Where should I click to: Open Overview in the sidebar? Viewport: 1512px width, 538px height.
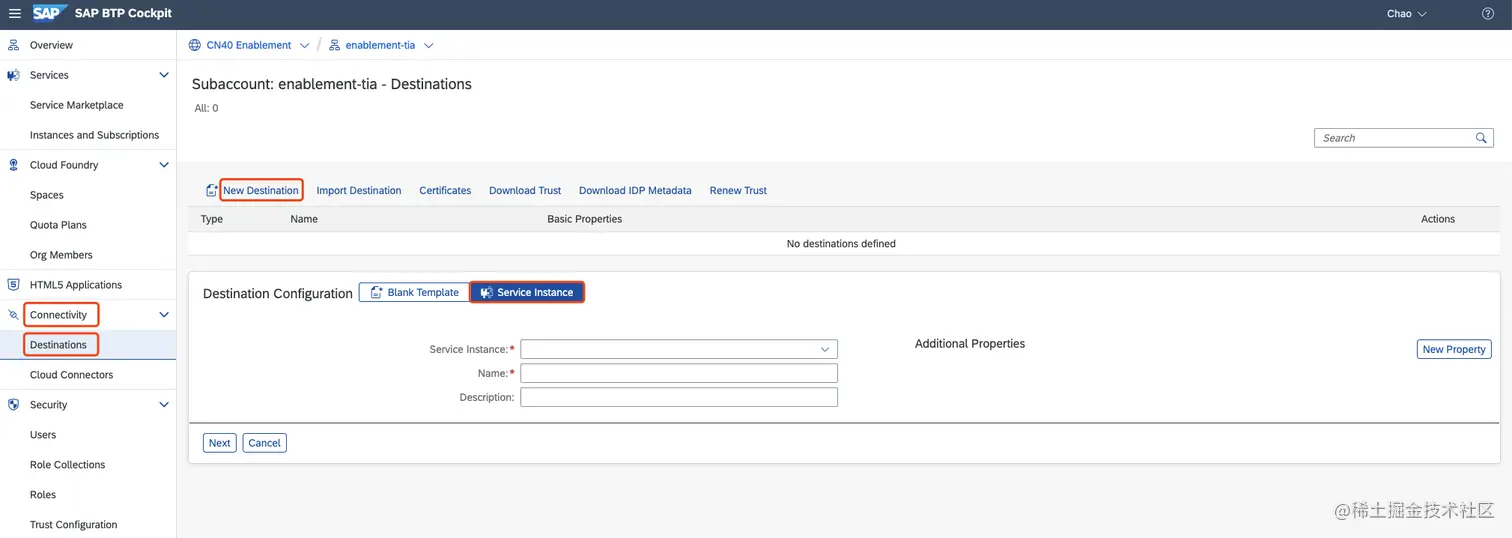pos(51,45)
